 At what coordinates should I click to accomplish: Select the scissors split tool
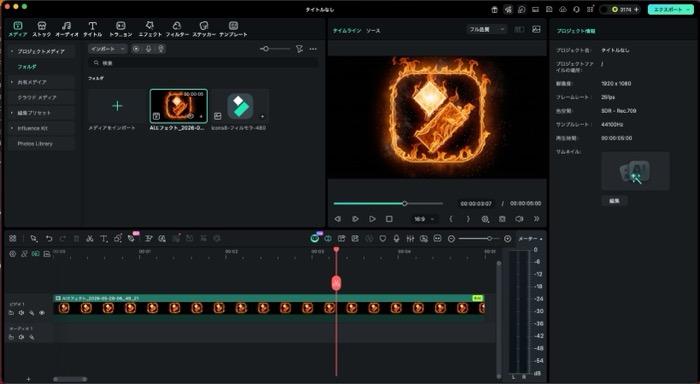click(x=90, y=238)
